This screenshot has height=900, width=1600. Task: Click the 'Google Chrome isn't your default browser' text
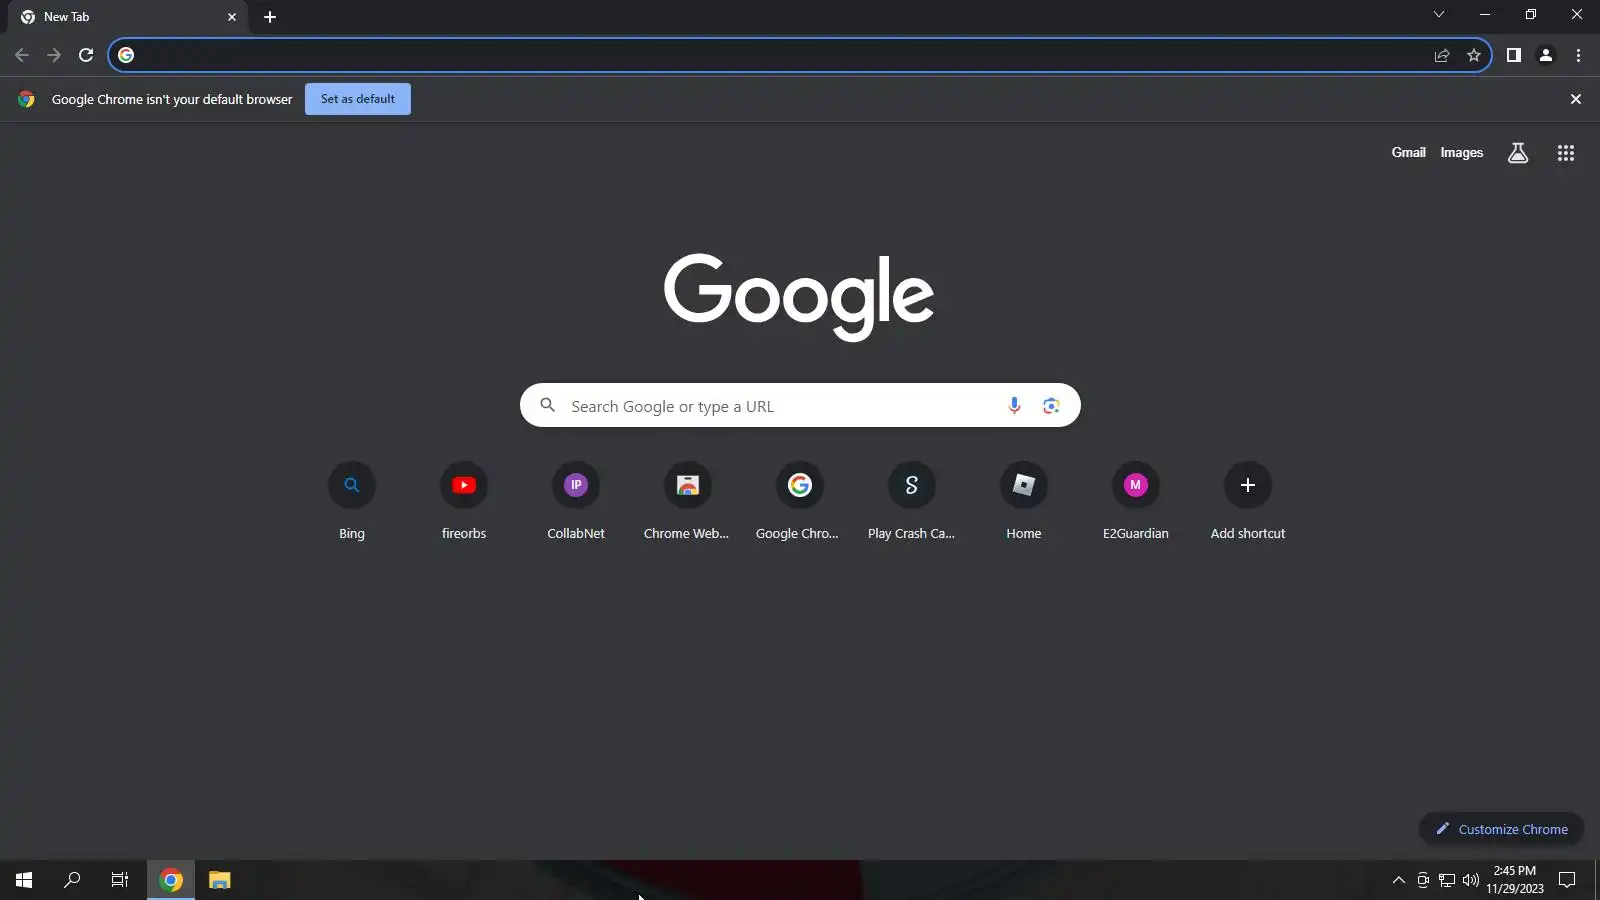pos(172,99)
